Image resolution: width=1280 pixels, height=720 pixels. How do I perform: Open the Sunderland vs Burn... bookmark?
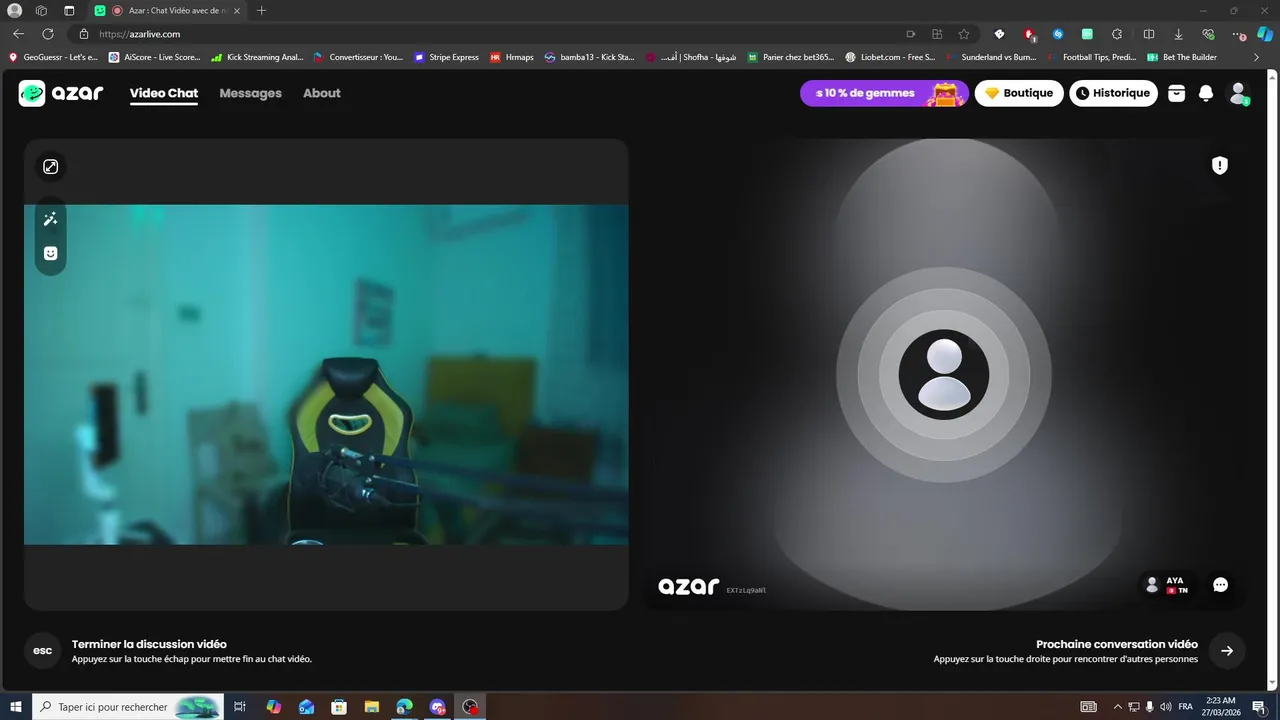coord(991,57)
